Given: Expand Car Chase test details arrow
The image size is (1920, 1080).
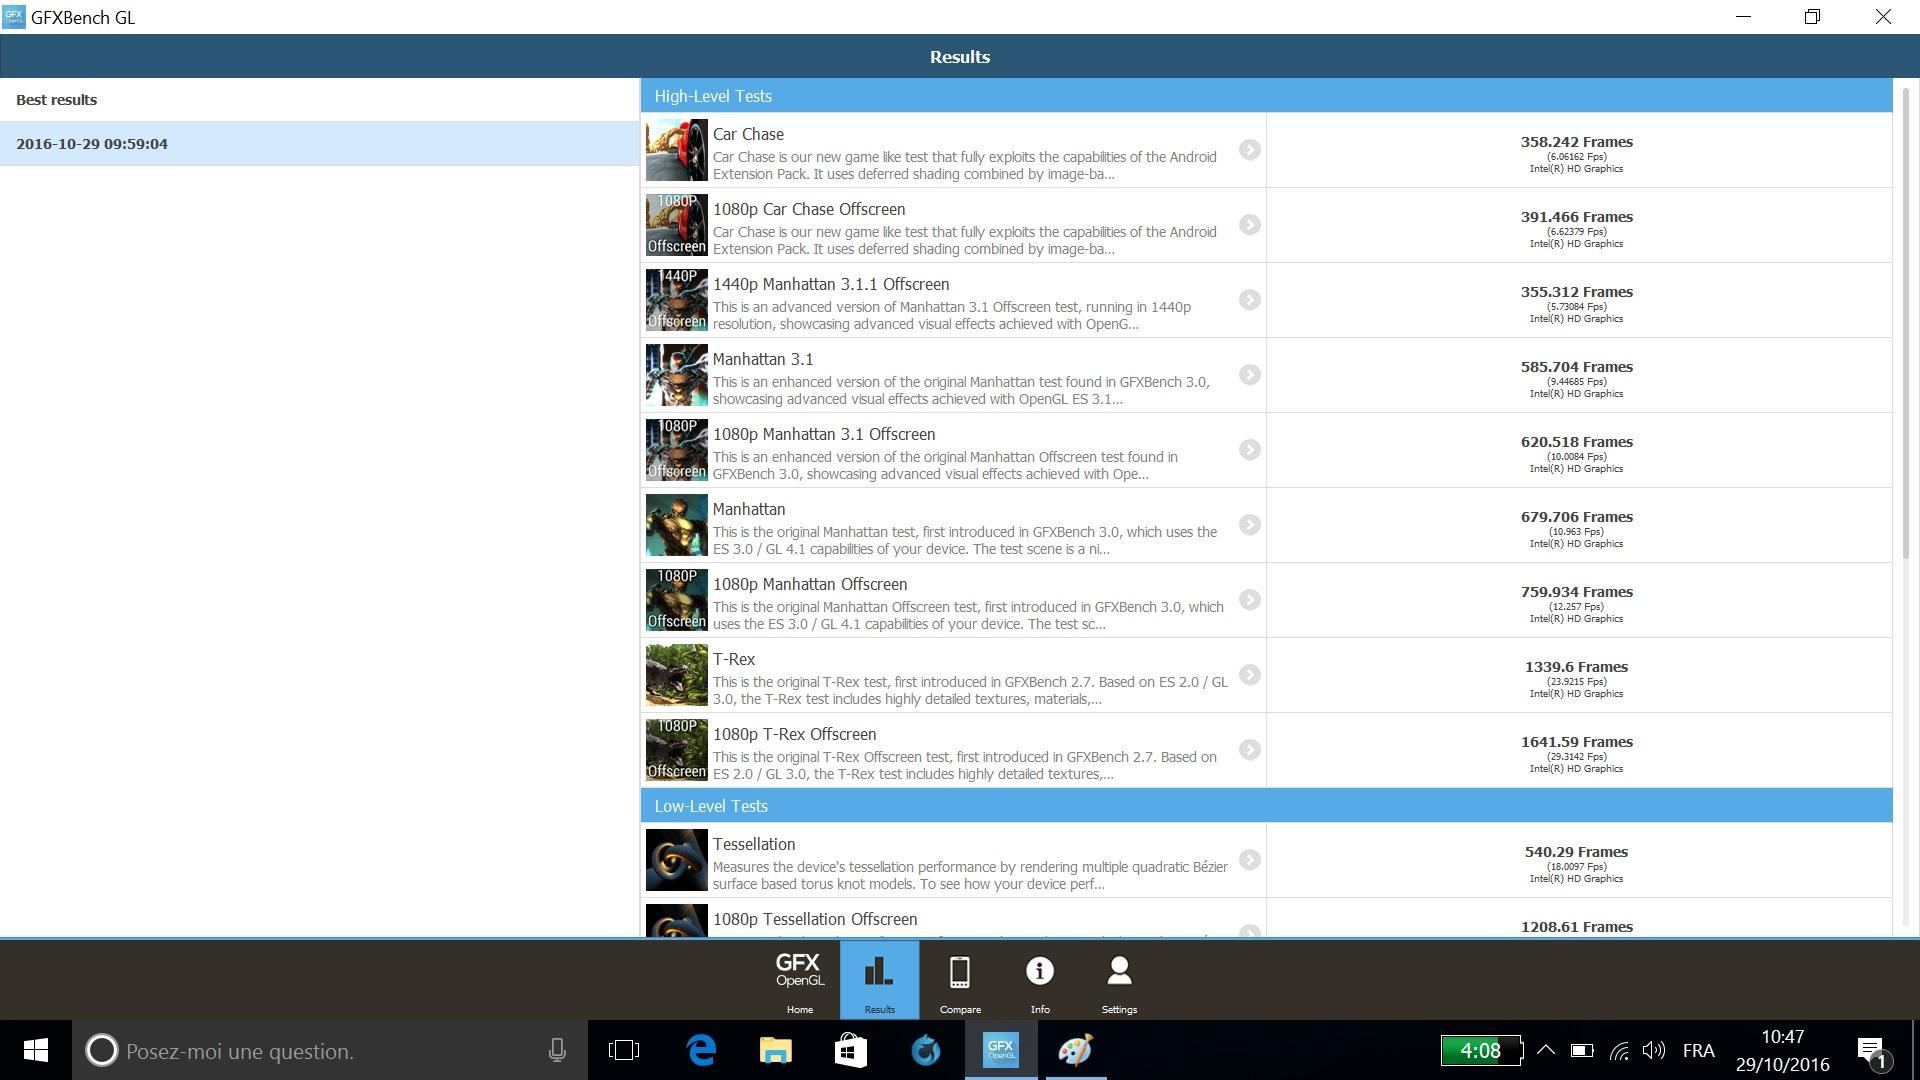Looking at the screenshot, I should click(1249, 150).
